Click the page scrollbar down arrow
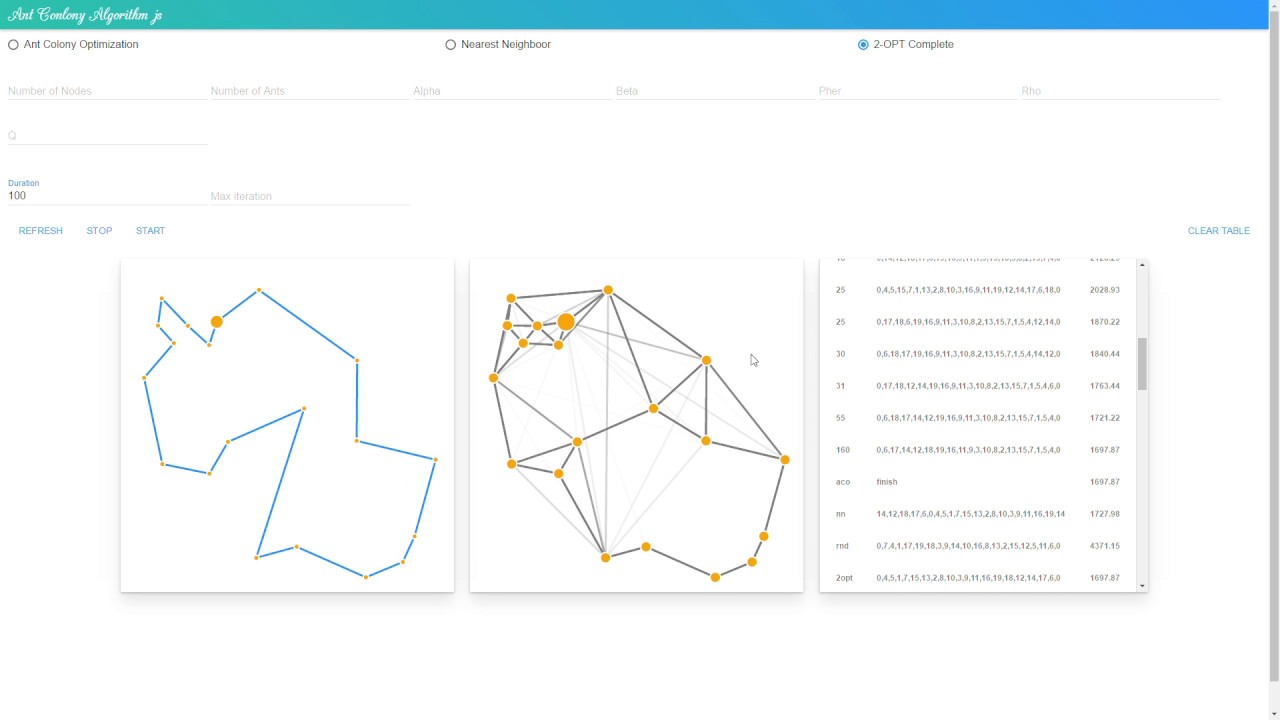Screen dimensions: 1280x720 pyautogui.click(x=1273, y=714)
